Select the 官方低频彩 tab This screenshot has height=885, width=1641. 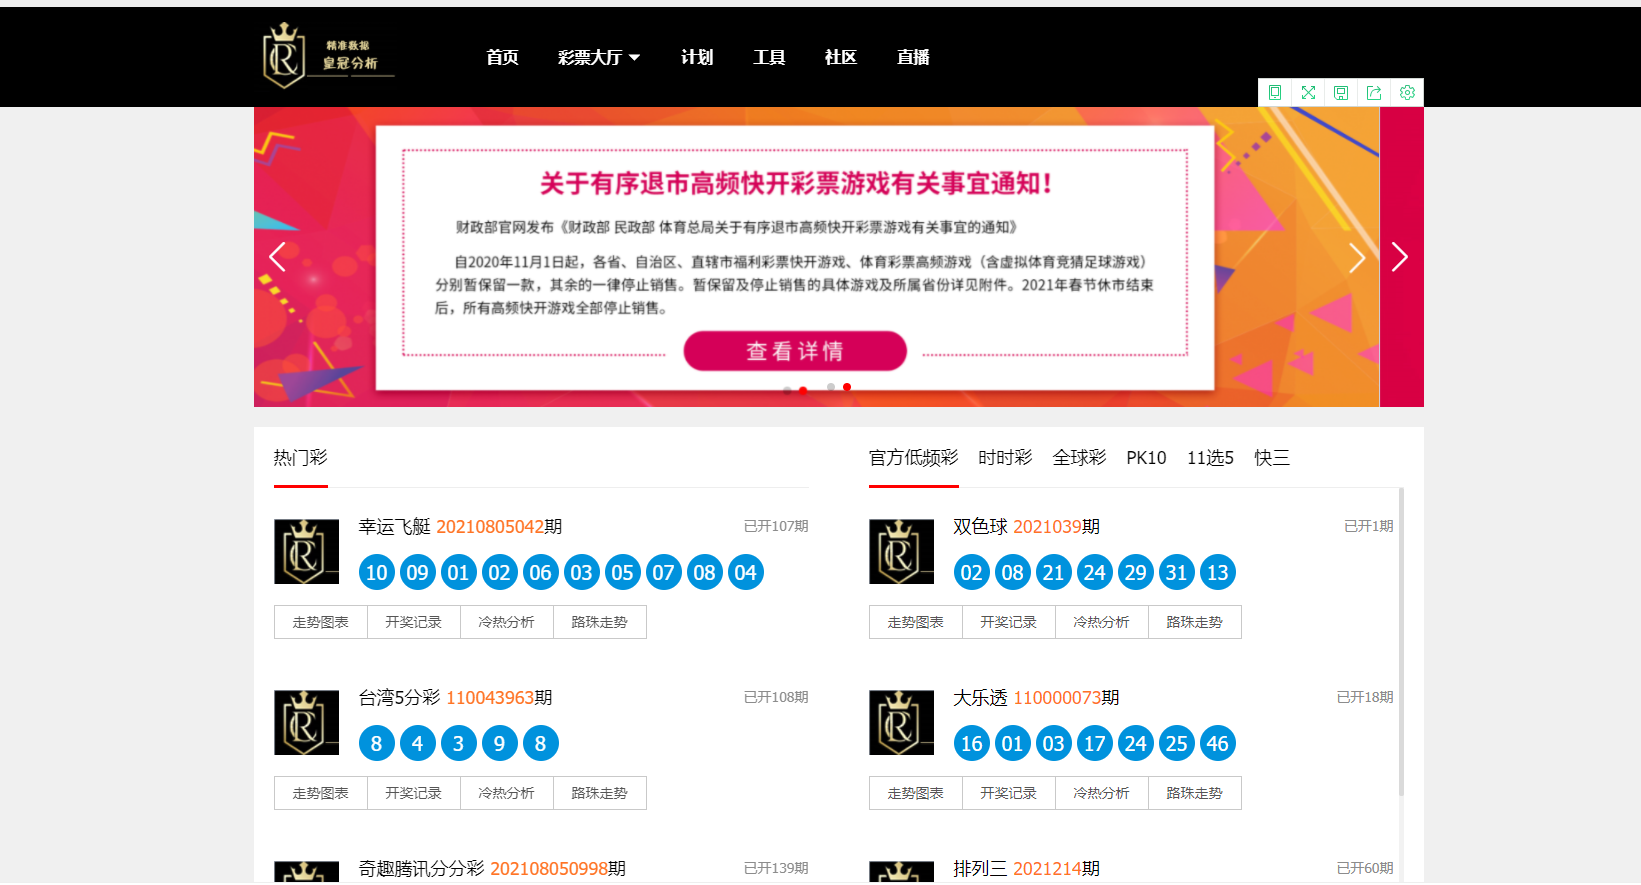coord(914,458)
